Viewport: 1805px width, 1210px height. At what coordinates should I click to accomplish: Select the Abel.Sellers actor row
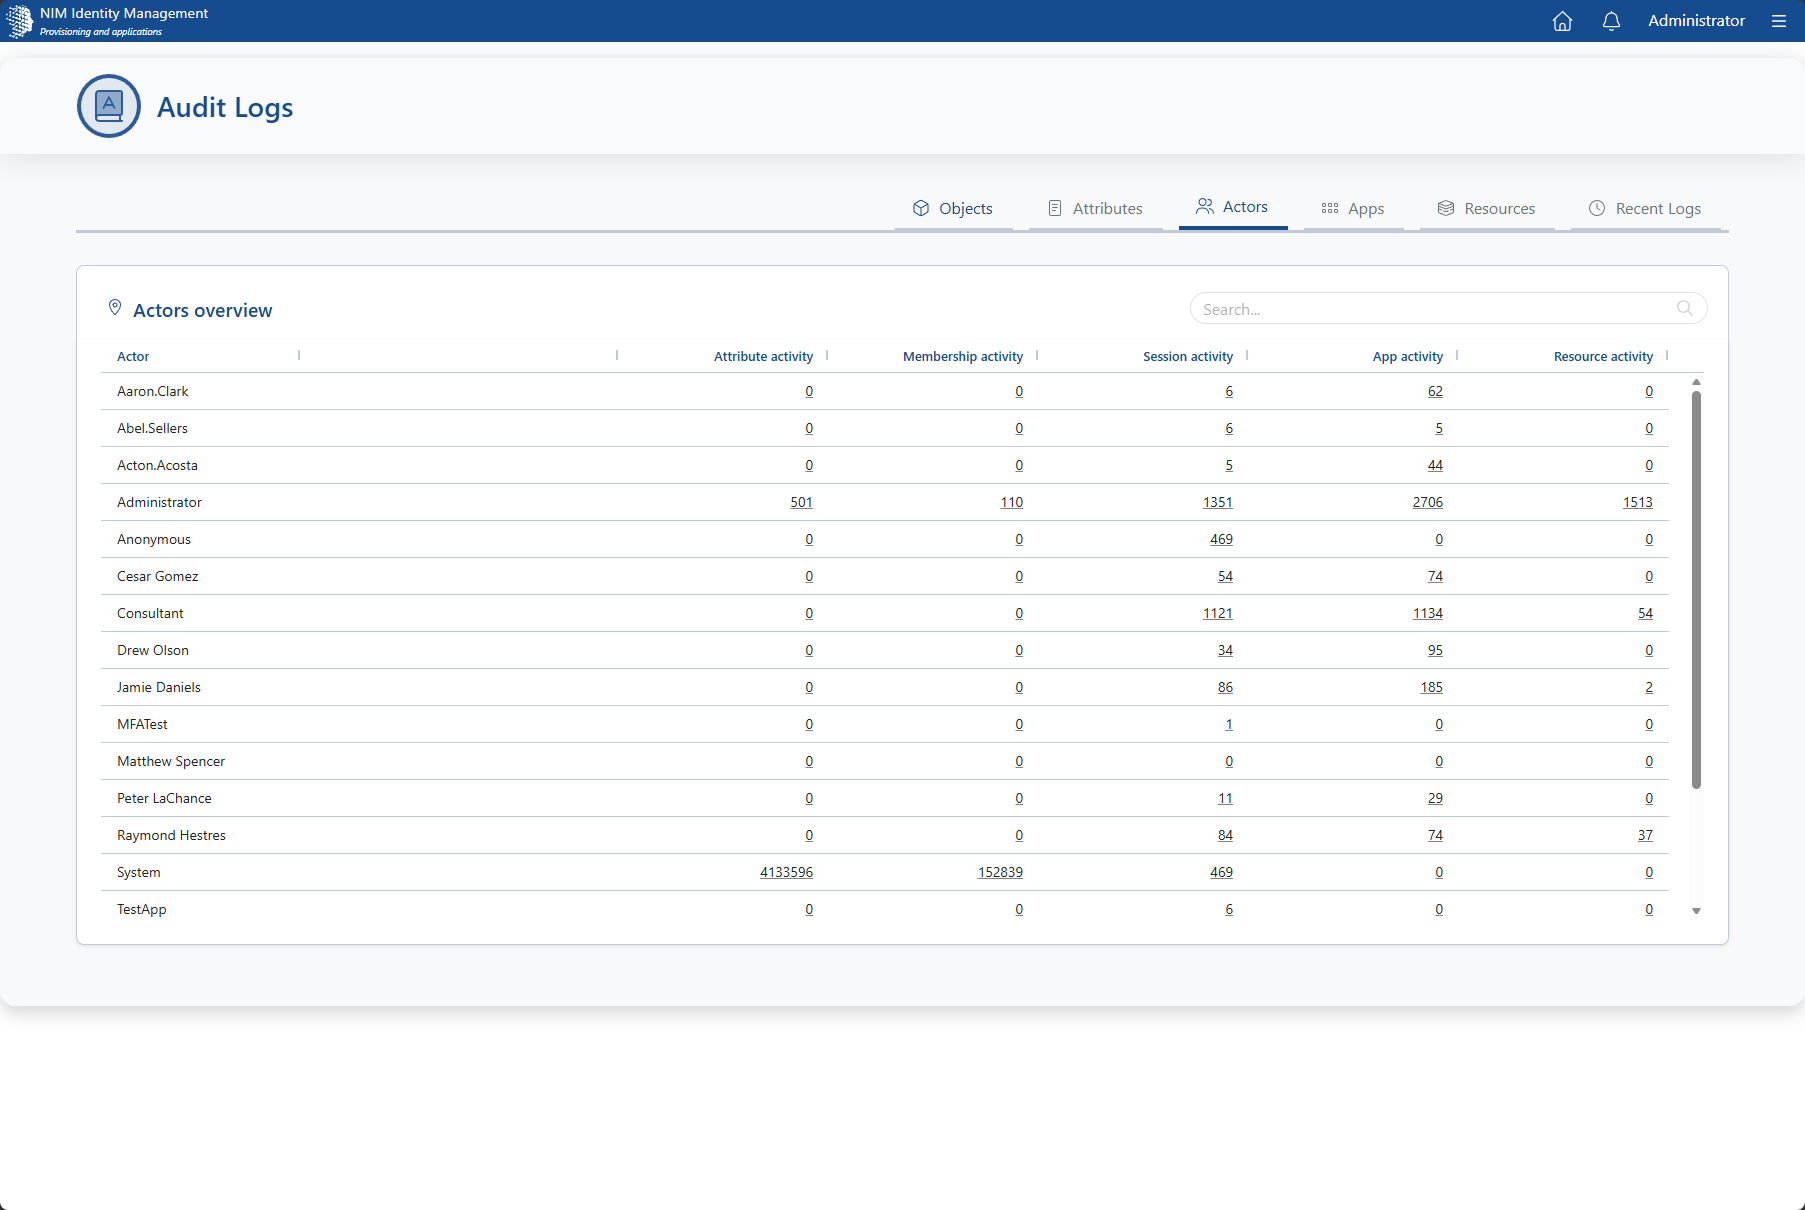(x=885, y=428)
